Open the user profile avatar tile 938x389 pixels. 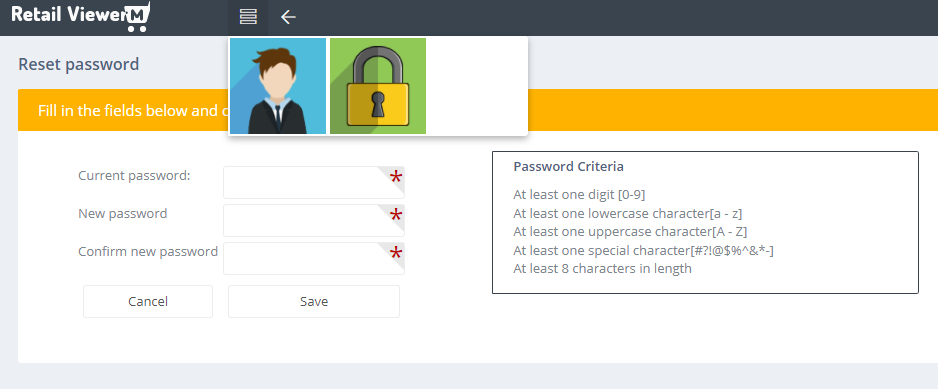point(278,86)
